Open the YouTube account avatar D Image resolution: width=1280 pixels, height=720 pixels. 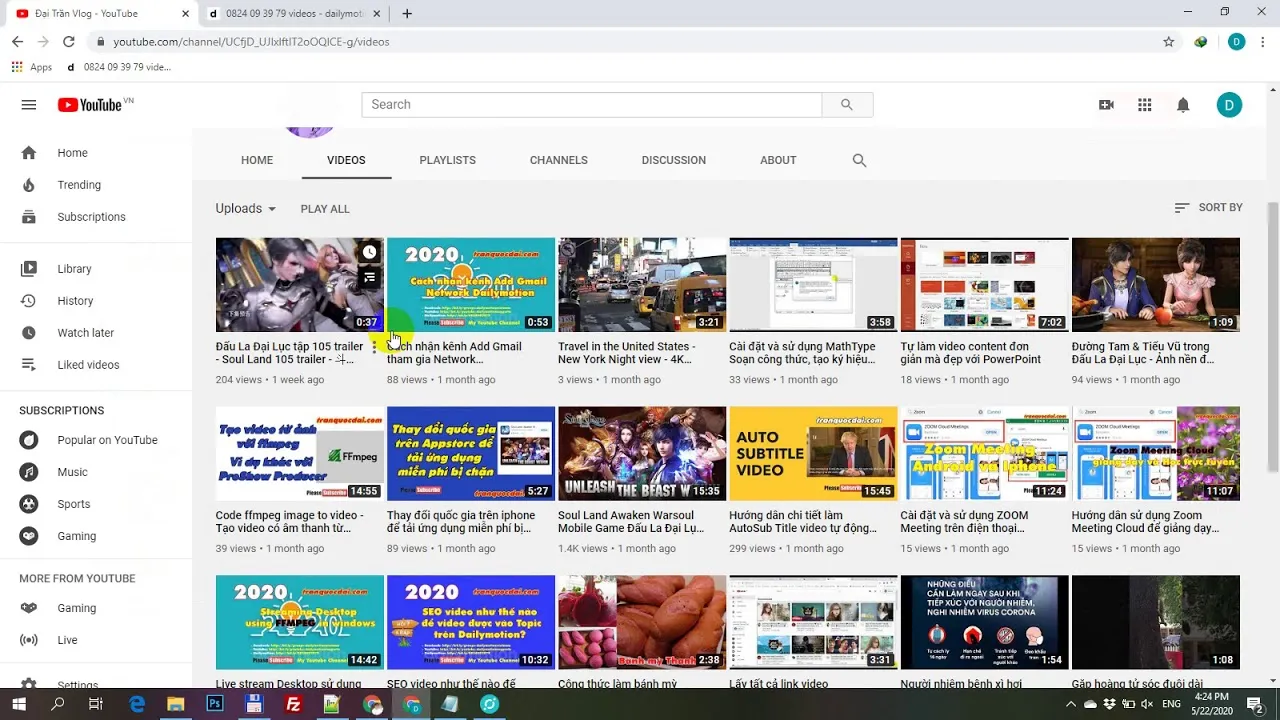[x=1229, y=105]
